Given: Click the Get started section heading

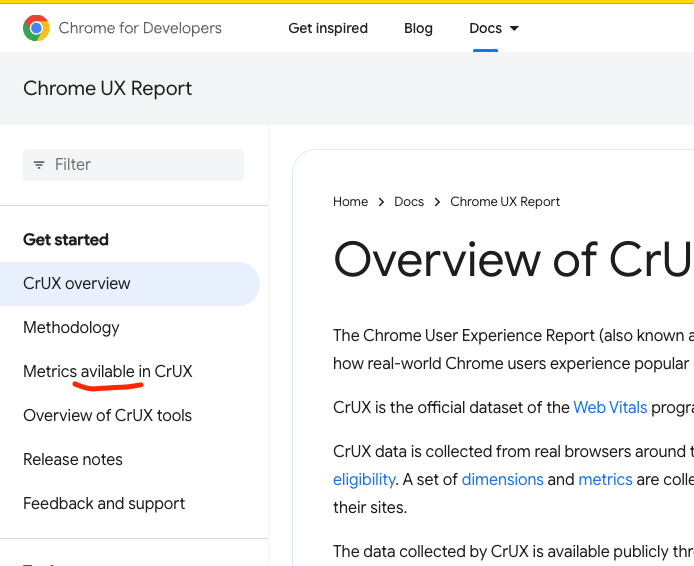Looking at the screenshot, I should [66, 240].
